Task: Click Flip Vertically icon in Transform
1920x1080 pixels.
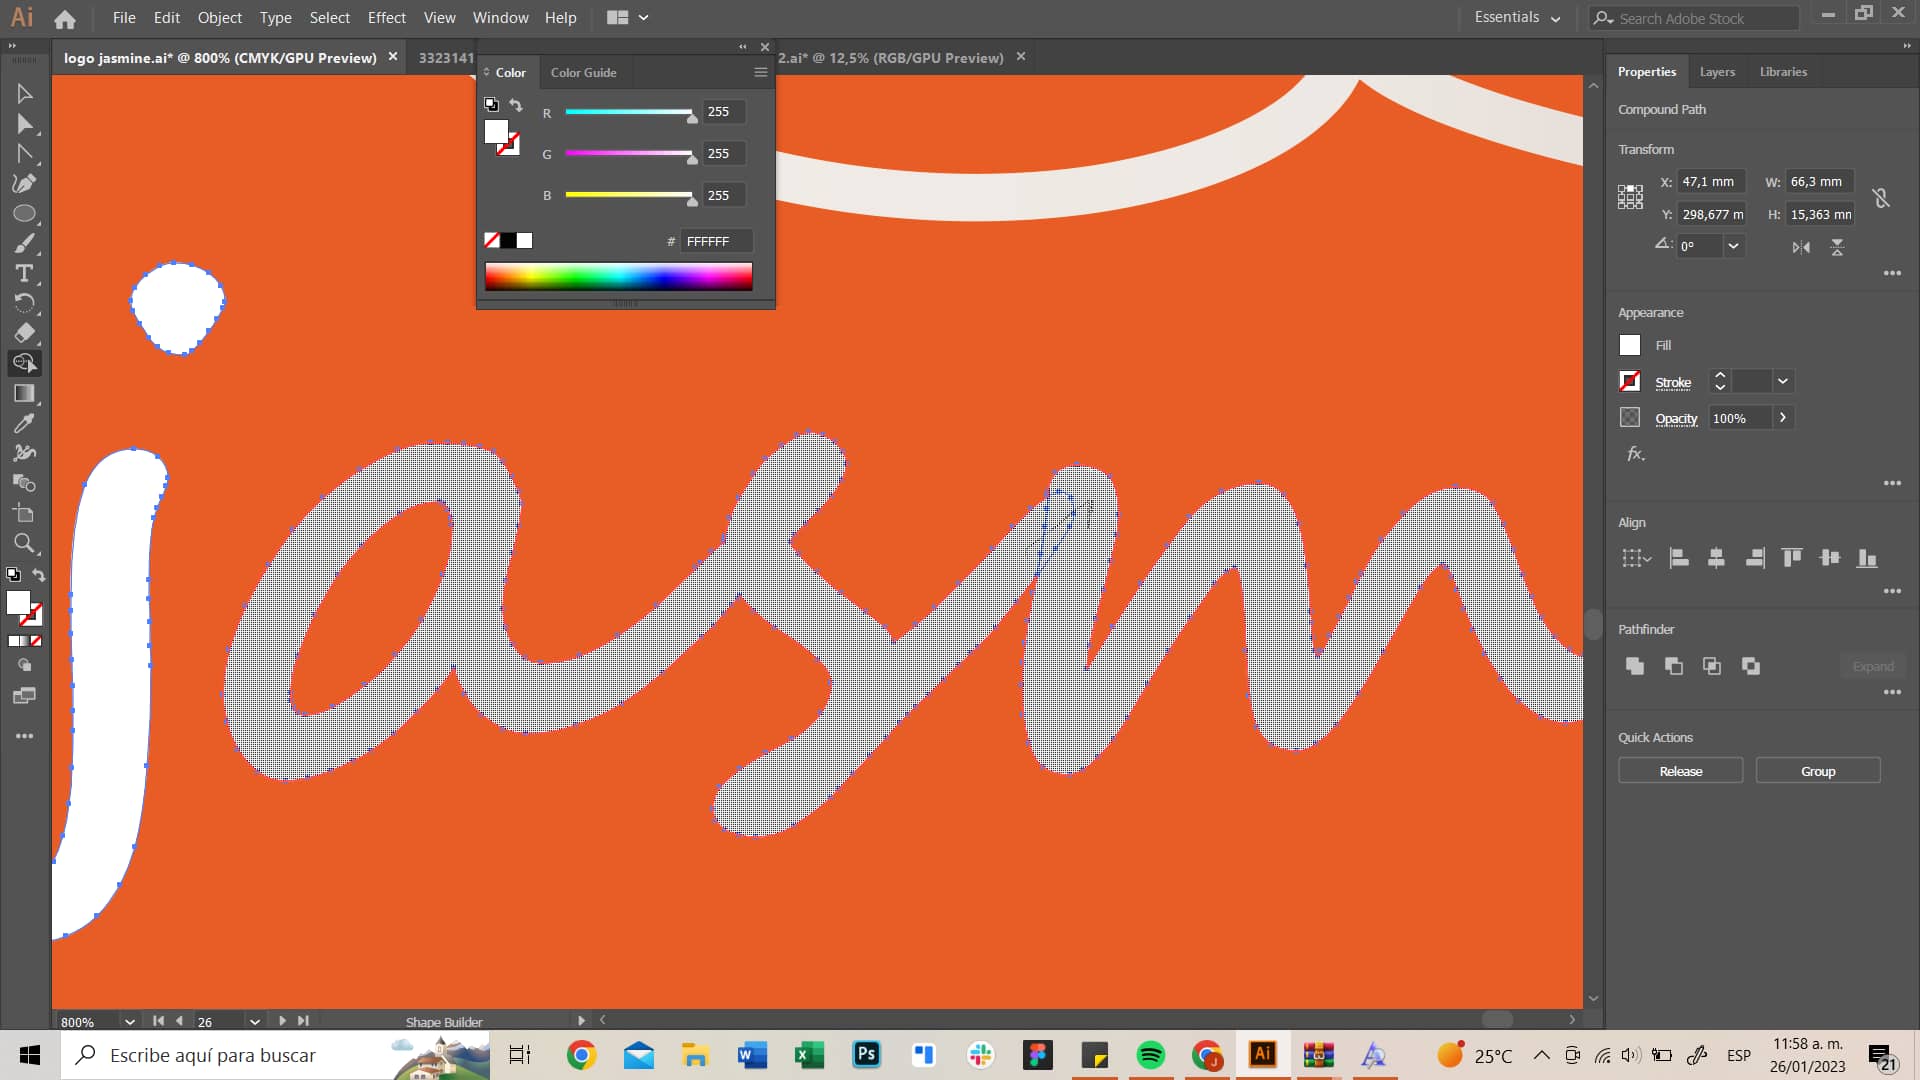Action: [1837, 247]
